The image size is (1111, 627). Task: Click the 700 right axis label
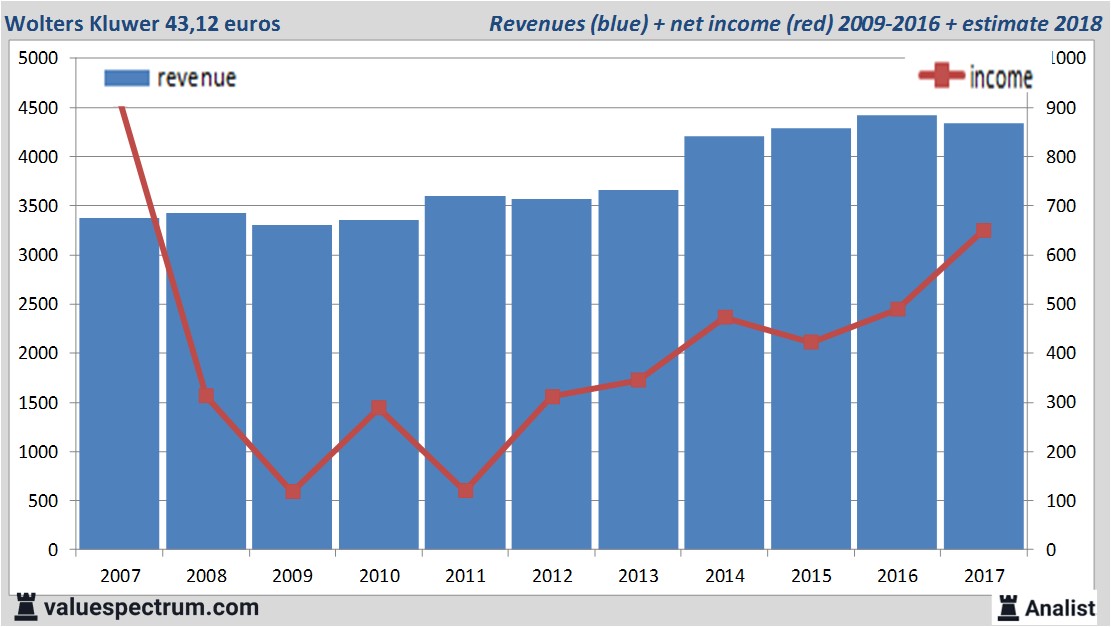[1061, 206]
